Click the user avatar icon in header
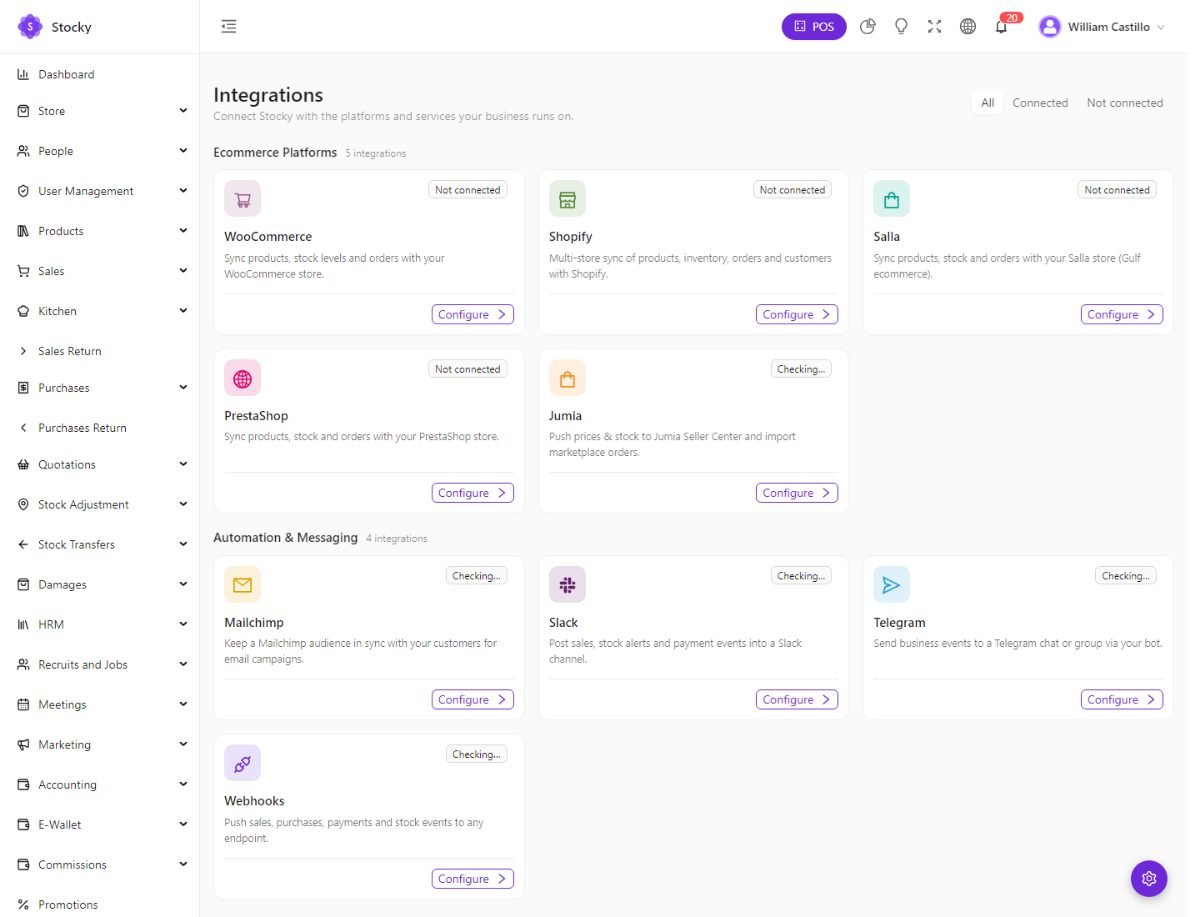Screen dimensions: 1200x917 (1049, 27)
